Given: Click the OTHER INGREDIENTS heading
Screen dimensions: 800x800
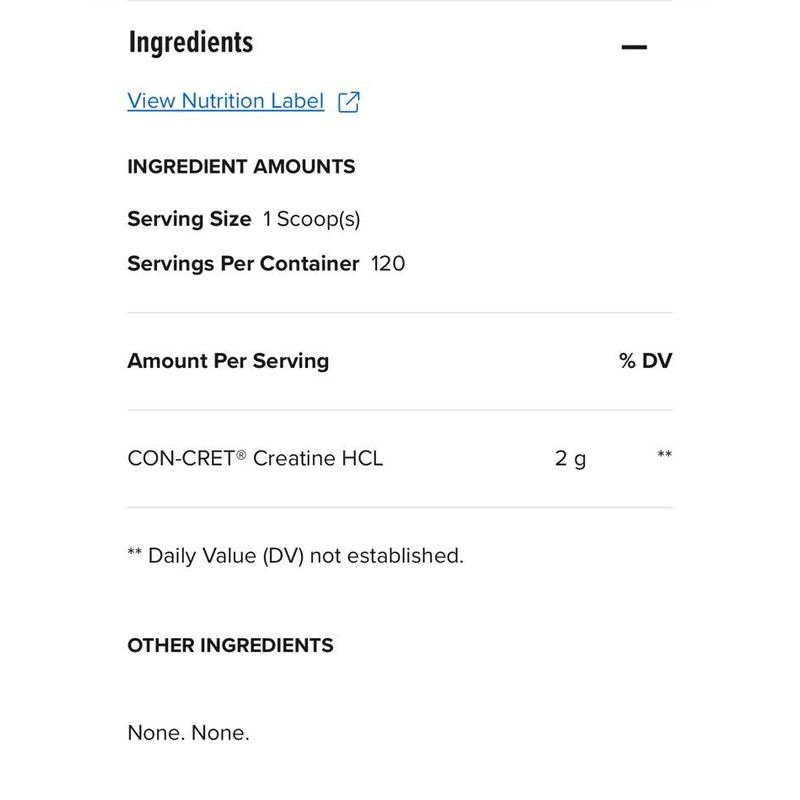Looking at the screenshot, I should 230,645.
